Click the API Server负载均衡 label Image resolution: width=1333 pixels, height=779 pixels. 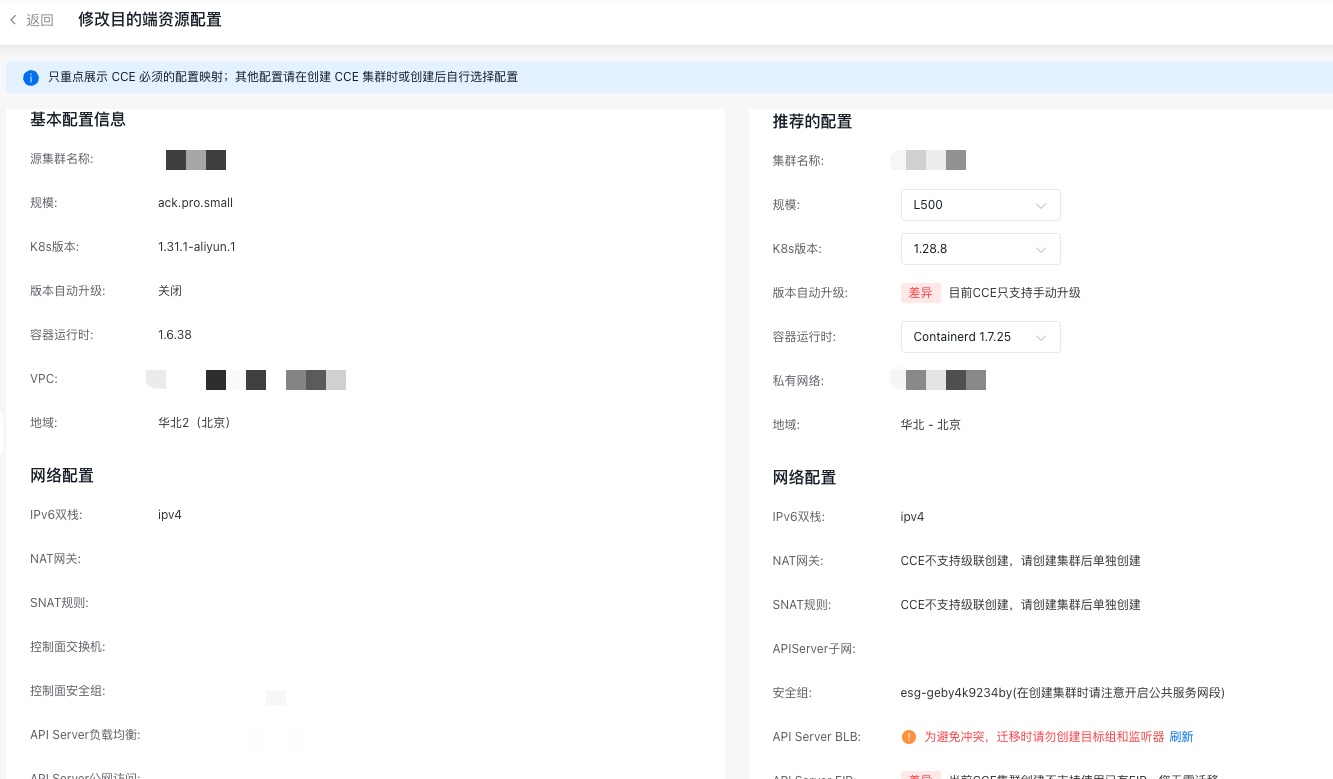click(x=85, y=735)
